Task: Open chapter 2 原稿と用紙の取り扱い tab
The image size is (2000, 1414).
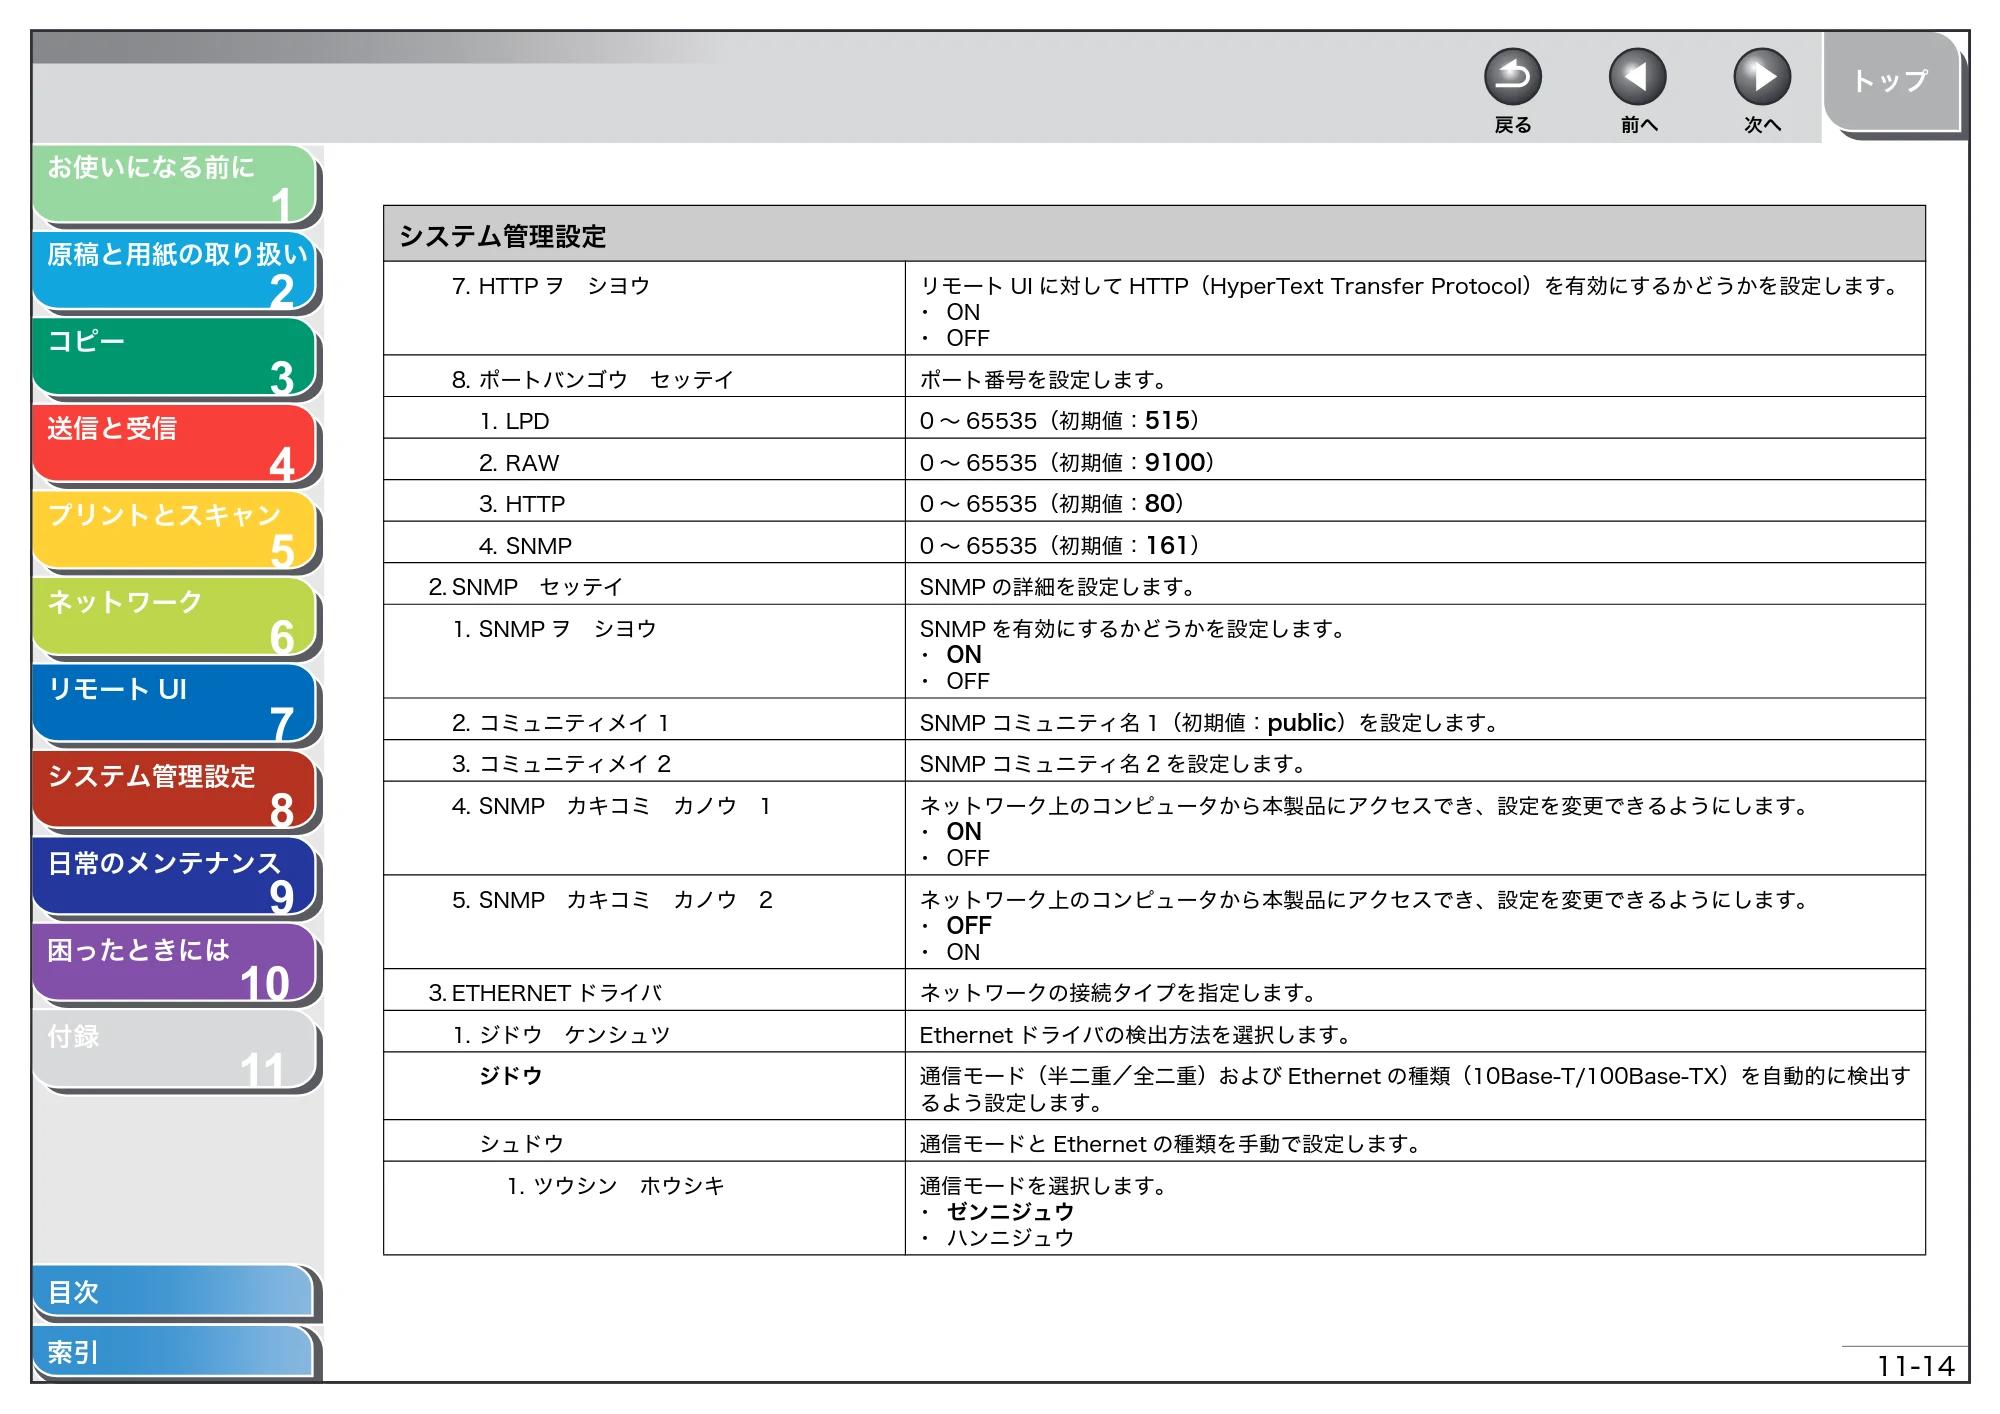Action: point(175,271)
